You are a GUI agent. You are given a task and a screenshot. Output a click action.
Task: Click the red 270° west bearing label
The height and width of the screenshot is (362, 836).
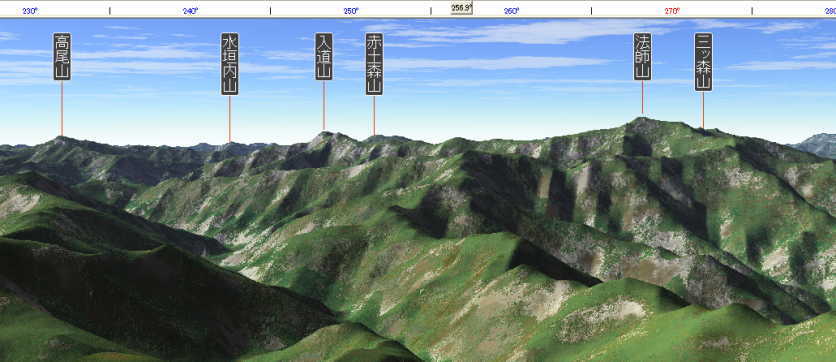(x=672, y=11)
